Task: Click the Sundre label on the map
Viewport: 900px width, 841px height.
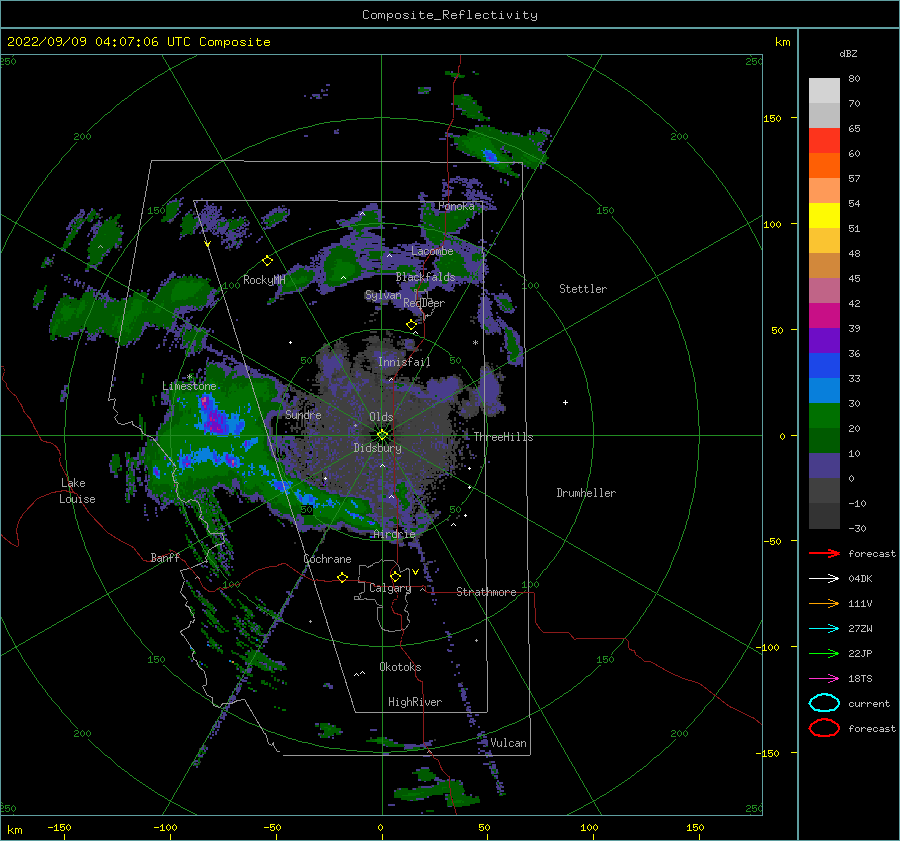Action: click(x=303, y=414)
